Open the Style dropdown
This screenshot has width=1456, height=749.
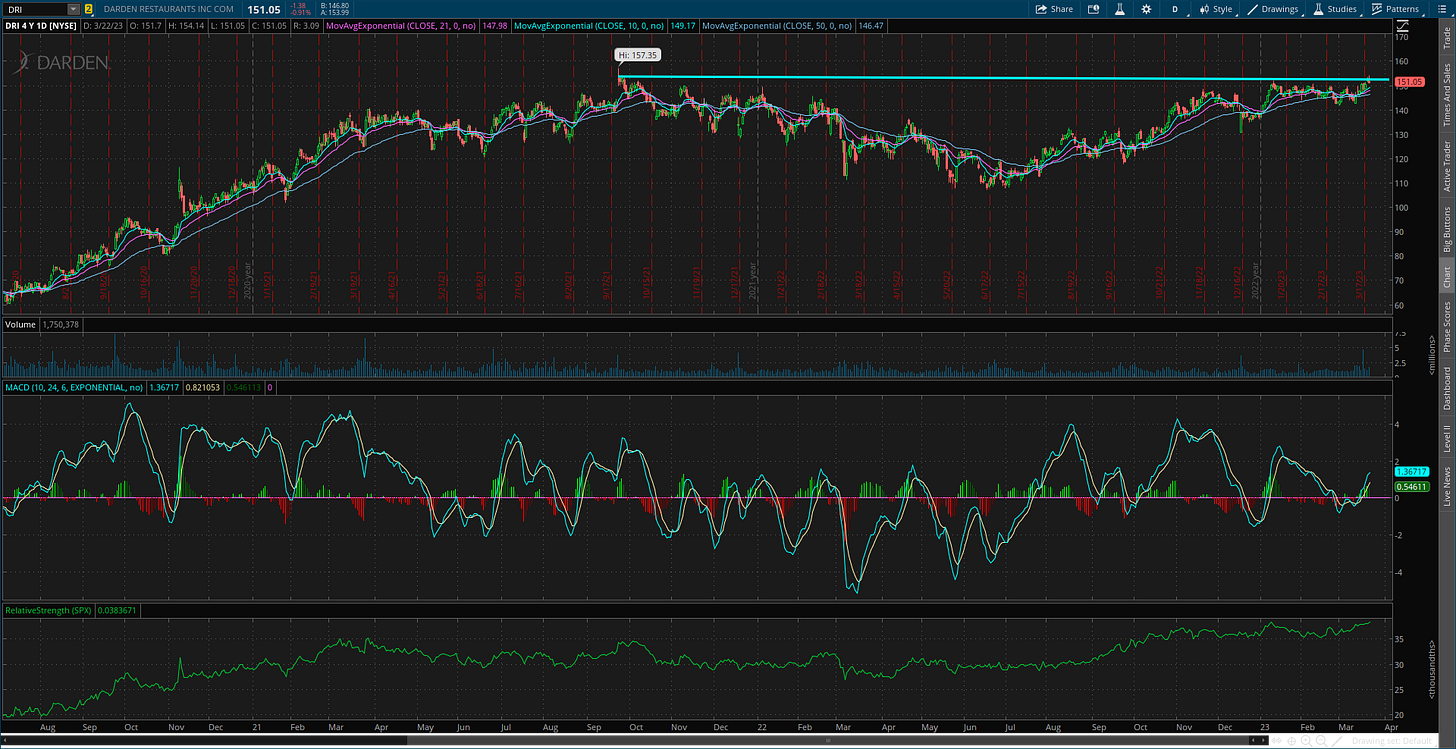pyautogui.click(x=1215, y=9)
